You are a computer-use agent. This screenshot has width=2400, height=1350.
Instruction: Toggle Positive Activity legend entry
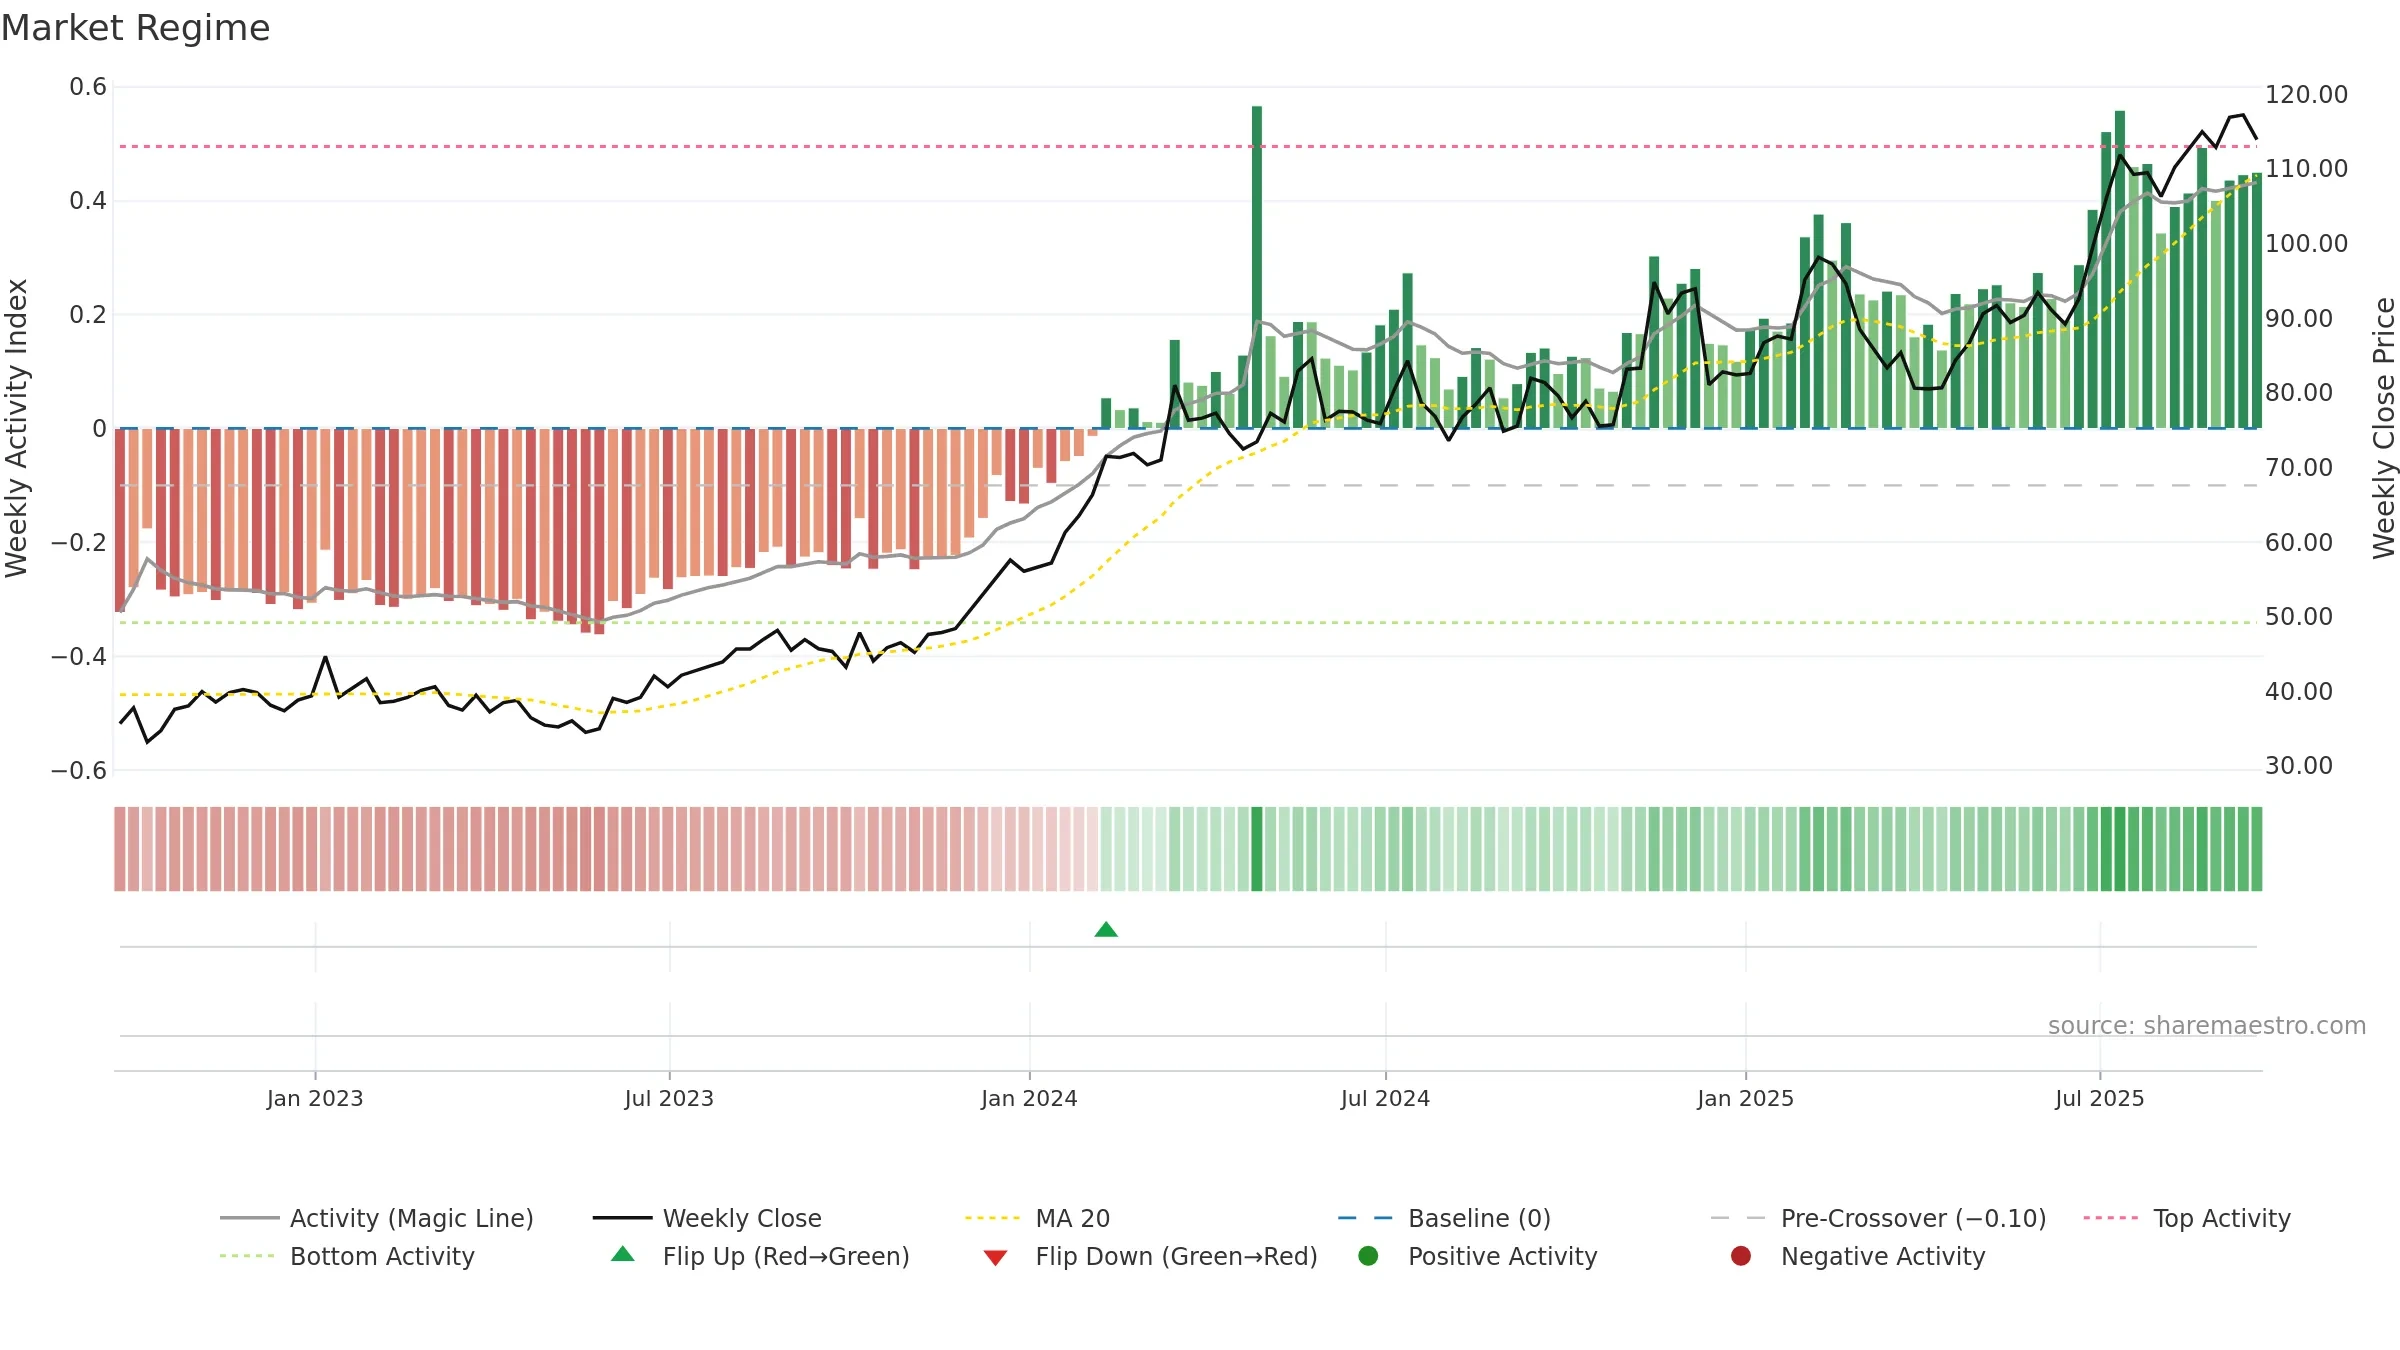[x=1478, y=1256]
